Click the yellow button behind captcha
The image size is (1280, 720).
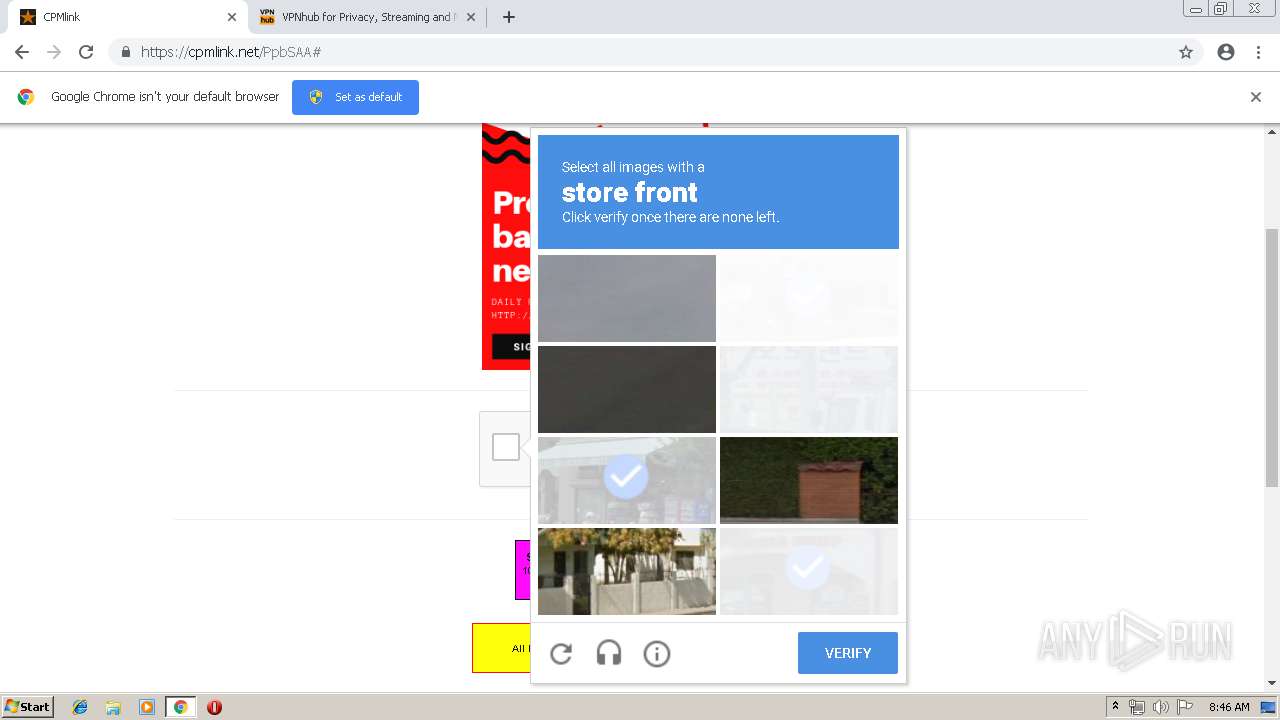click(501, 648)
